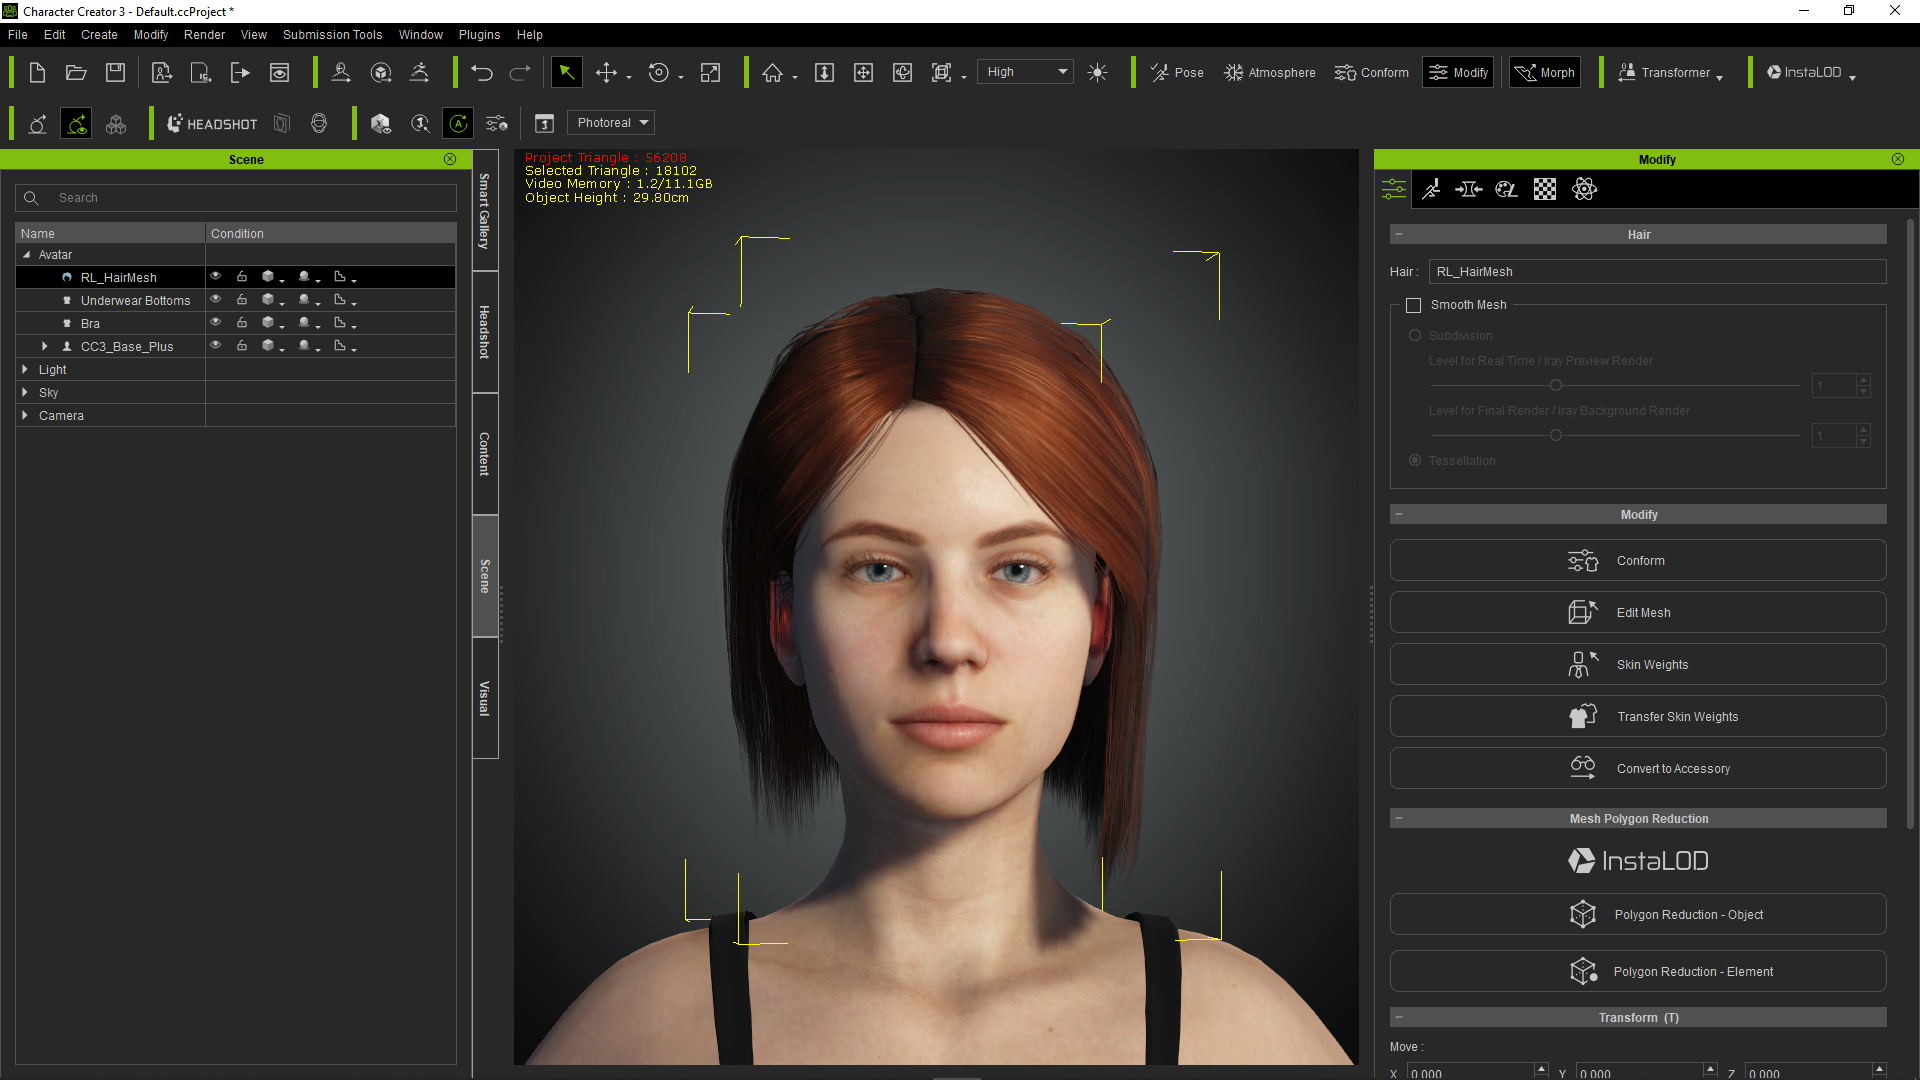The height and width of the screenshot is (1080, 1920).
Task: Open Material tab with the palette icon
Action: coord(1507,189)
